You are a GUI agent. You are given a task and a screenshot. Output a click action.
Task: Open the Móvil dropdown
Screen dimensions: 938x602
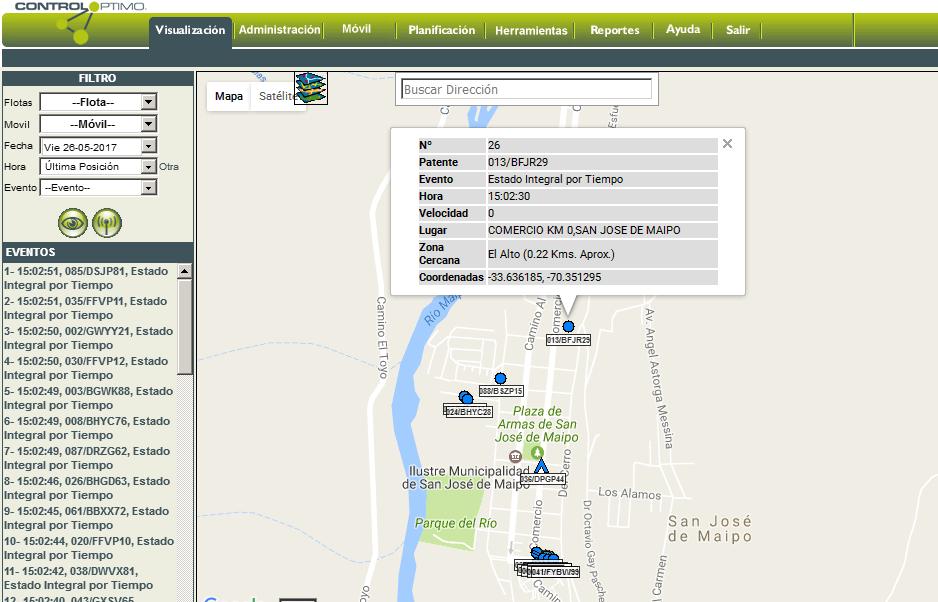coord(98,124)
